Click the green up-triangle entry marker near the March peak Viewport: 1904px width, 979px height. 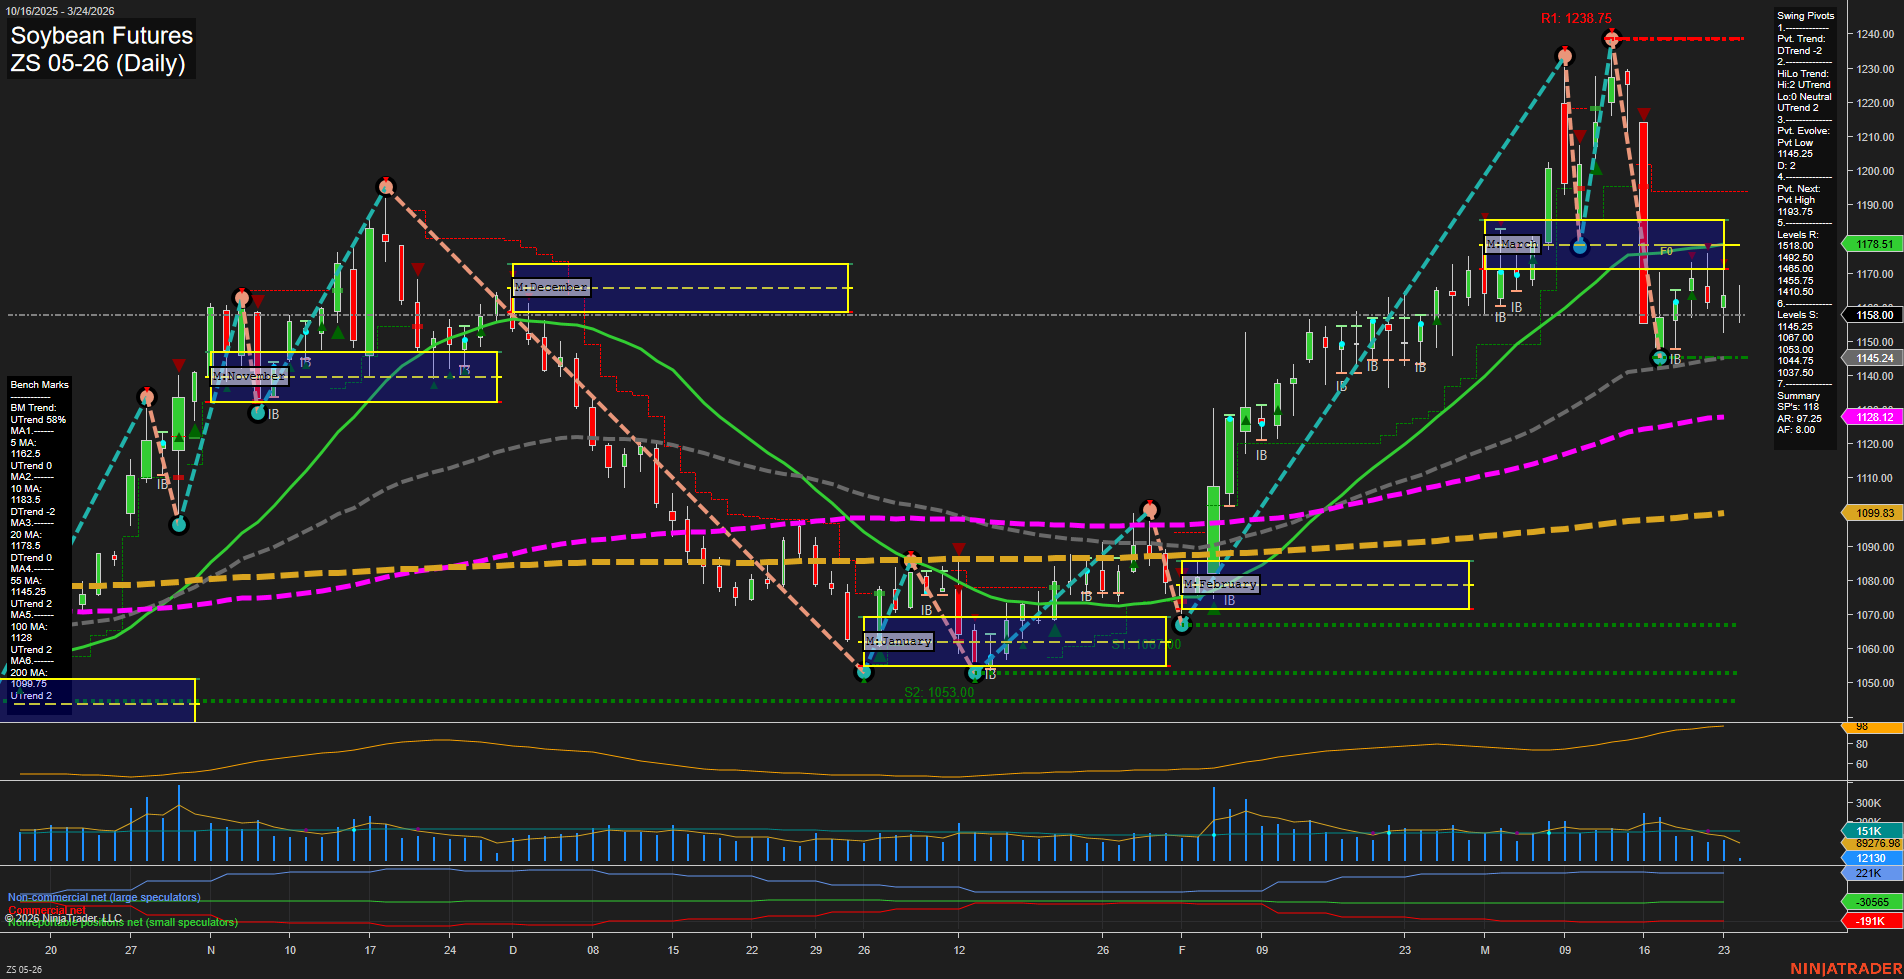[1598, 167]
